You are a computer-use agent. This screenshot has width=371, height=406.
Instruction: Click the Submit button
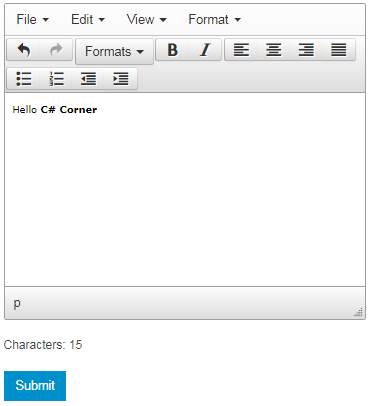35,386
